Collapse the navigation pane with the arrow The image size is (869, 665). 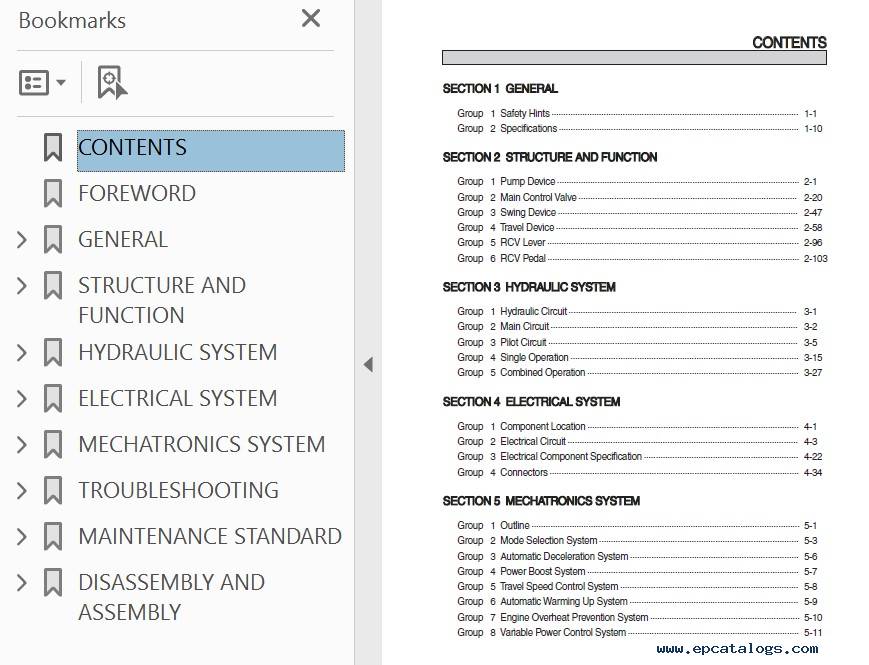pyautogui.click(x=368, y=365)
